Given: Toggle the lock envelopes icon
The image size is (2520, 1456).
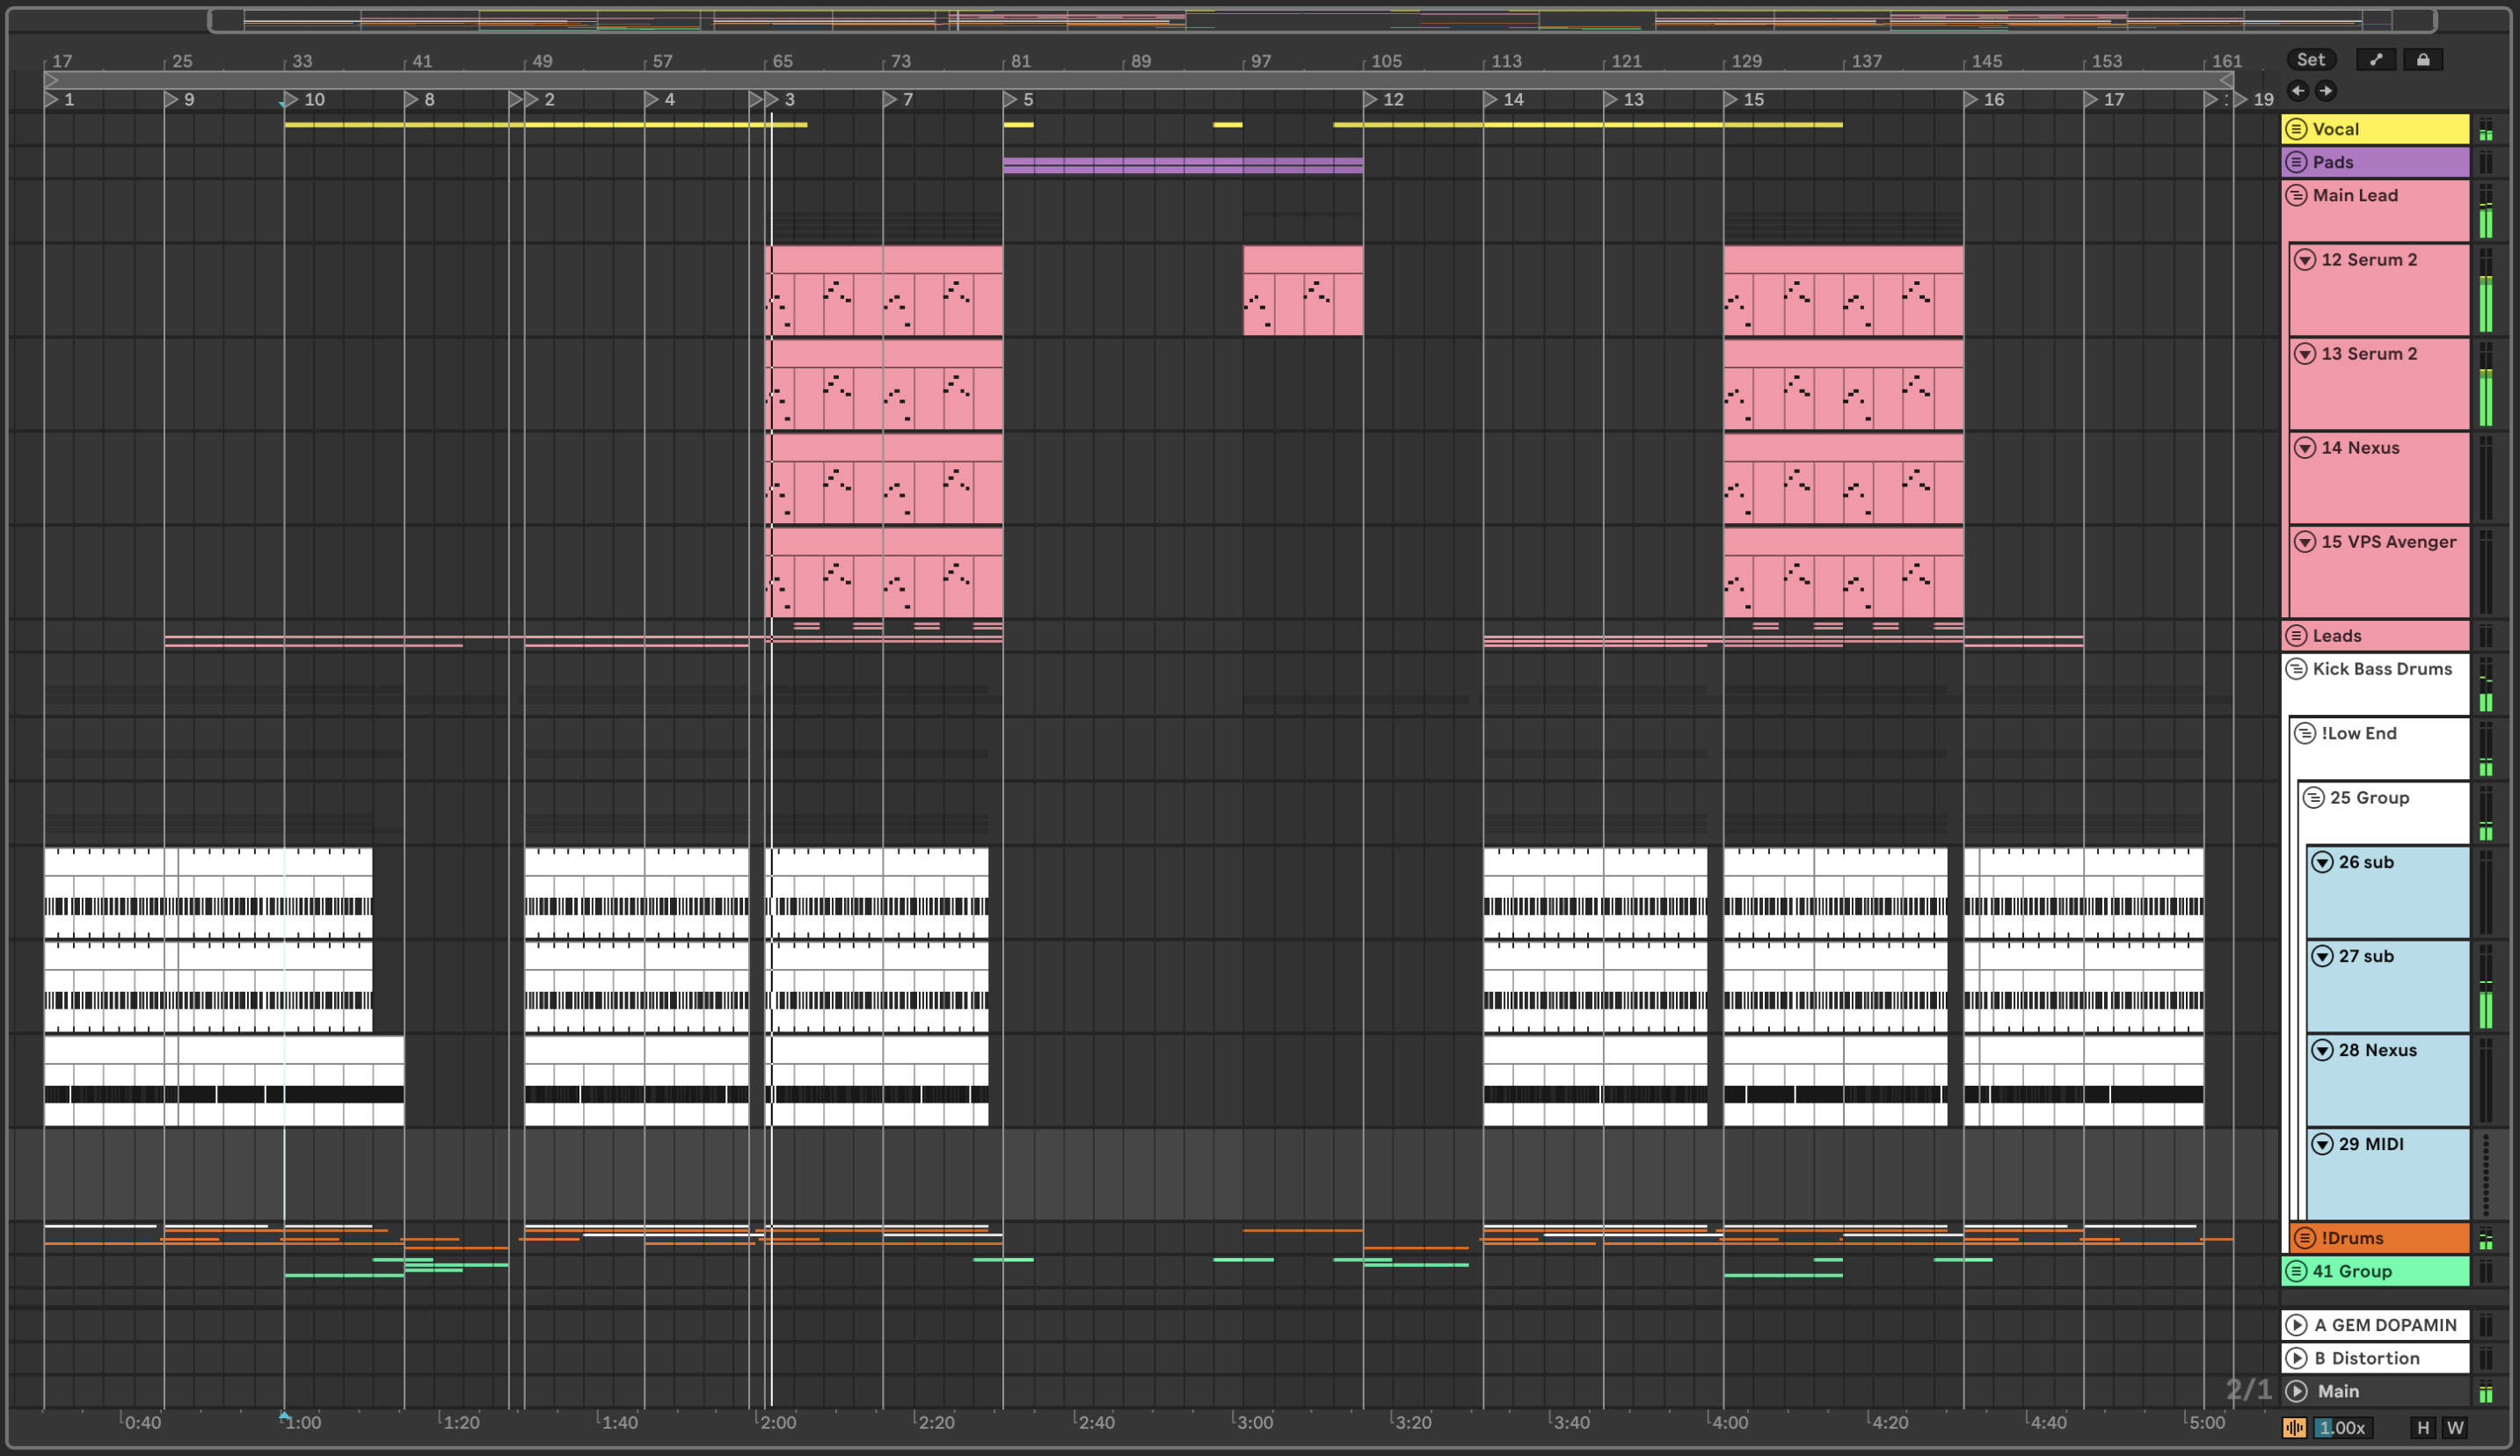Looking at the screenshot, I should point(2423,60).
